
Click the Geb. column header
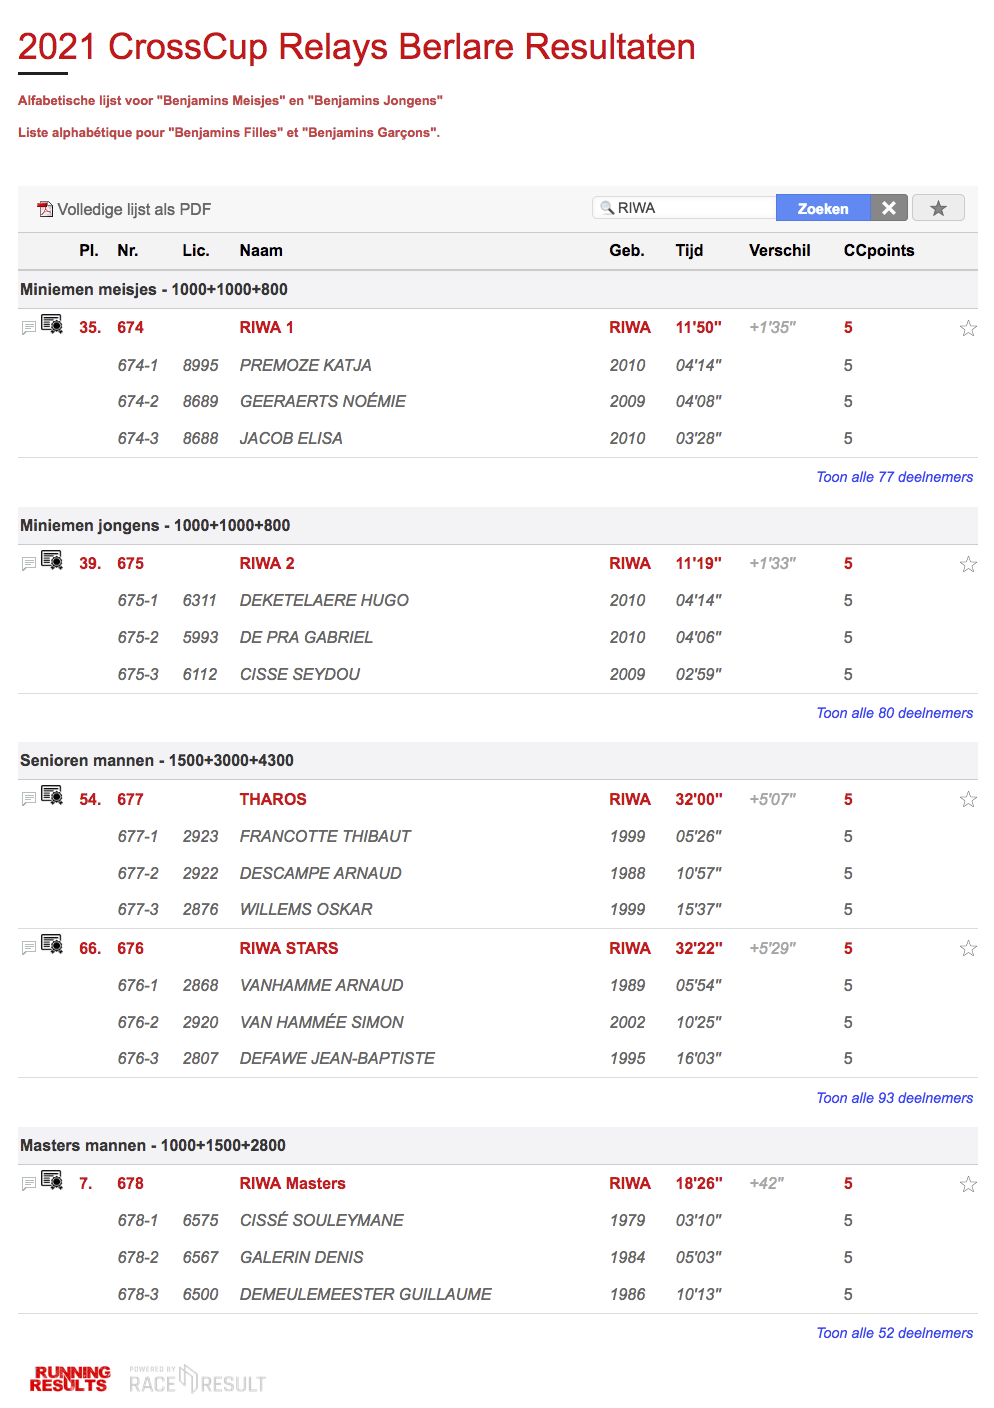pyautogui.click(x=627, y=251)
